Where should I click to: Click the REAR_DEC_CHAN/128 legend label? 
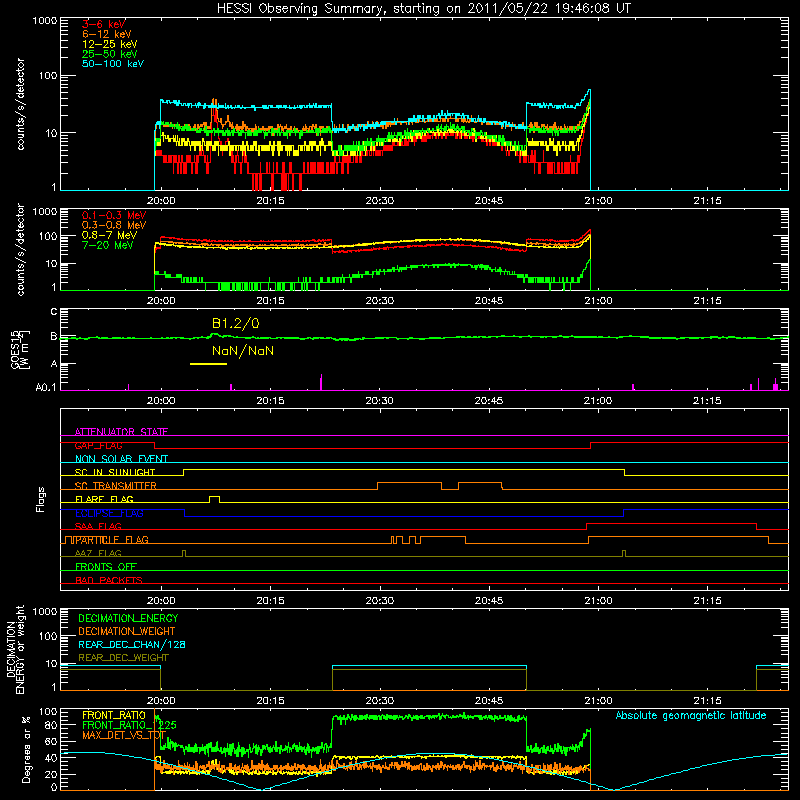pos(132,645)
